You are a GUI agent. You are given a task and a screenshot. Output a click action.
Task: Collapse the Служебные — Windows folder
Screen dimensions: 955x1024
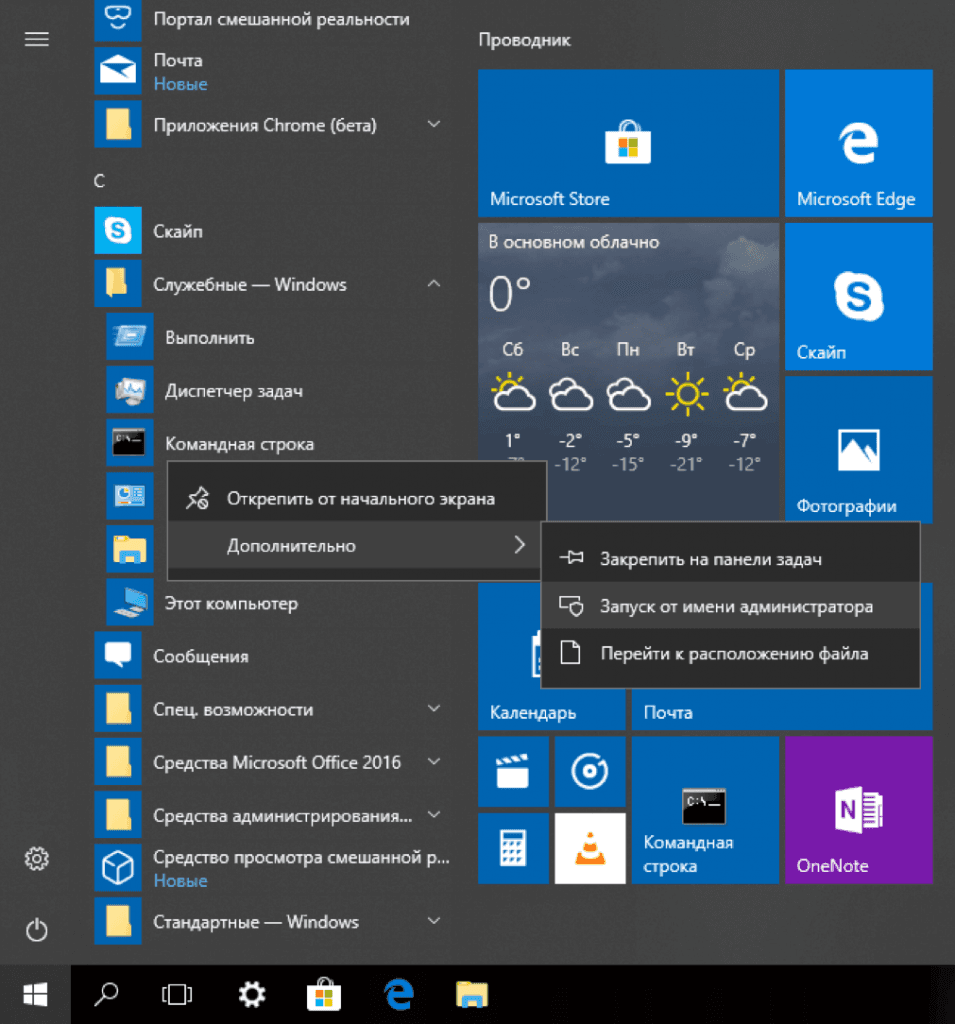click(434, 285)
